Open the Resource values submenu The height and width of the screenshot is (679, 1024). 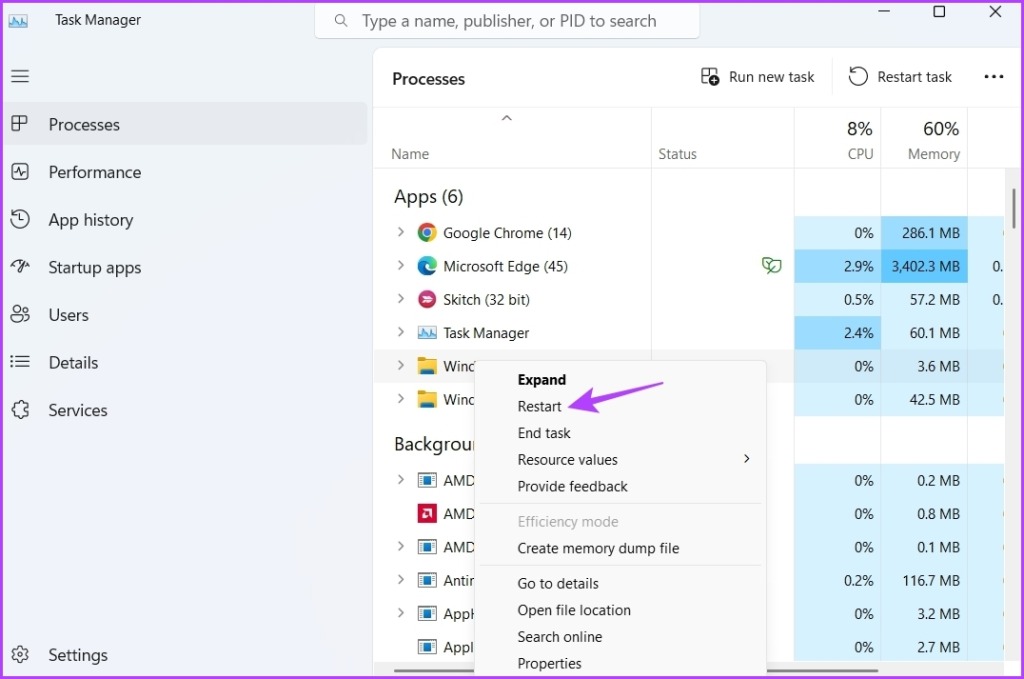567,459
